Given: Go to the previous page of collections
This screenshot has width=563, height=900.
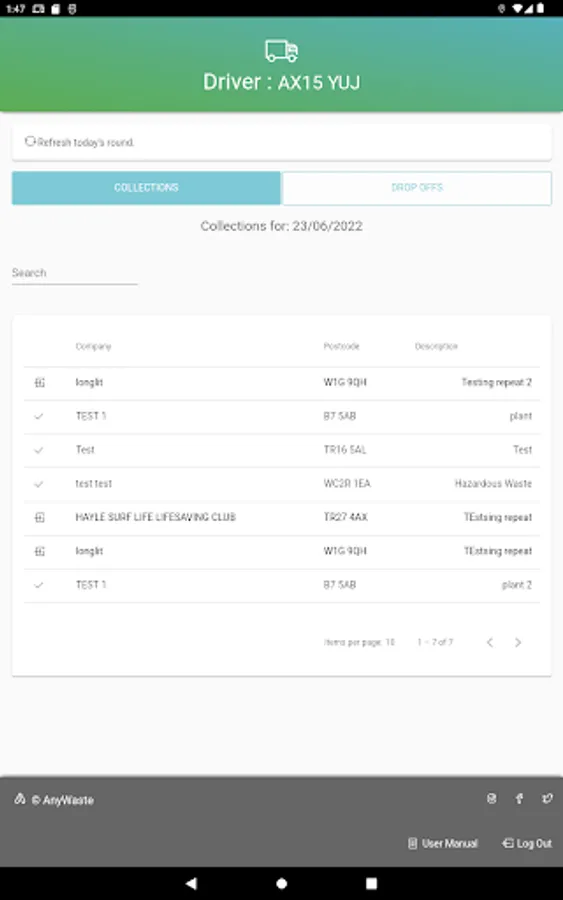Looking at the screenshot, I should (490, 642).
